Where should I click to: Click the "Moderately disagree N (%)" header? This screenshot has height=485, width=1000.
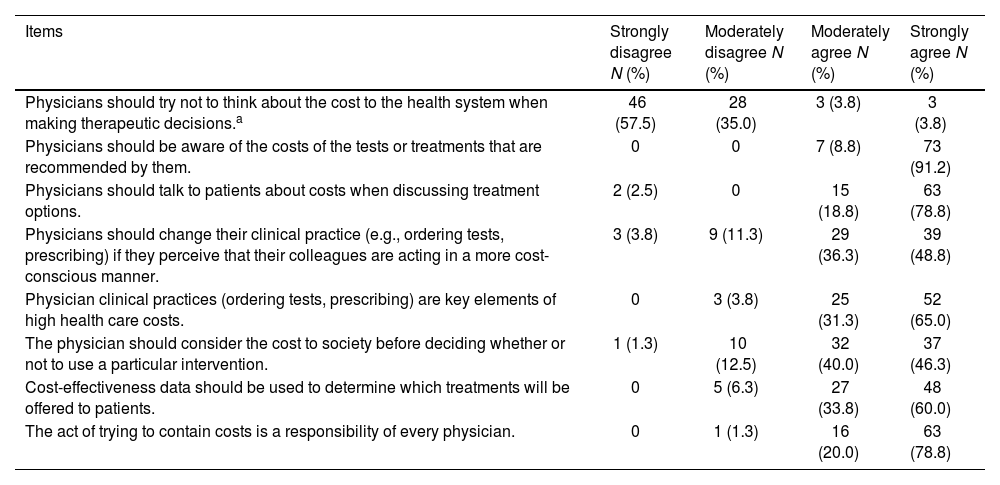point(744,52)
